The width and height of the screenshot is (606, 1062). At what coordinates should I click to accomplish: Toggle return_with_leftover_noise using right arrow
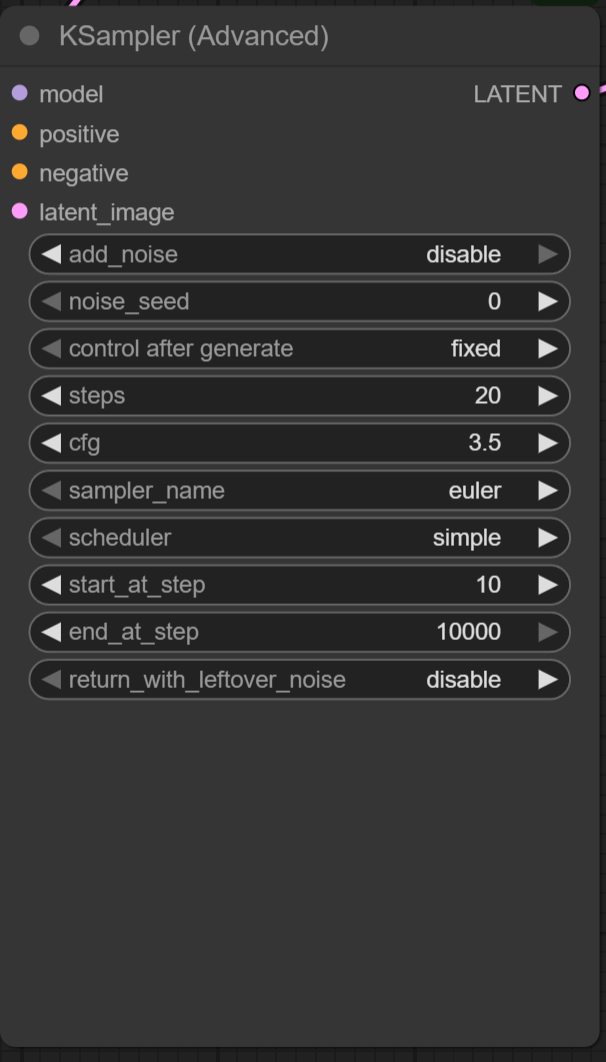coord(547,680)
